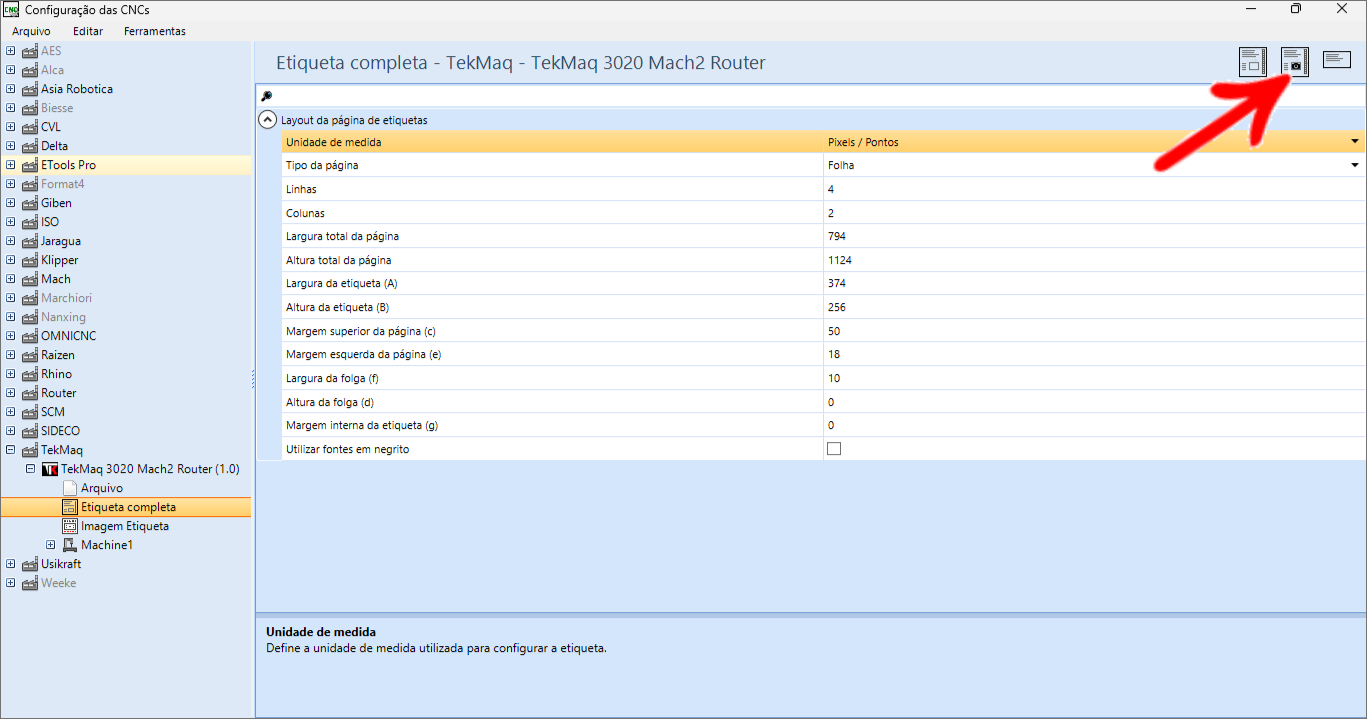This screenshot has width=1367, height=719.
Task: Select the text-only label view icon
Action: coord(1337,60)
